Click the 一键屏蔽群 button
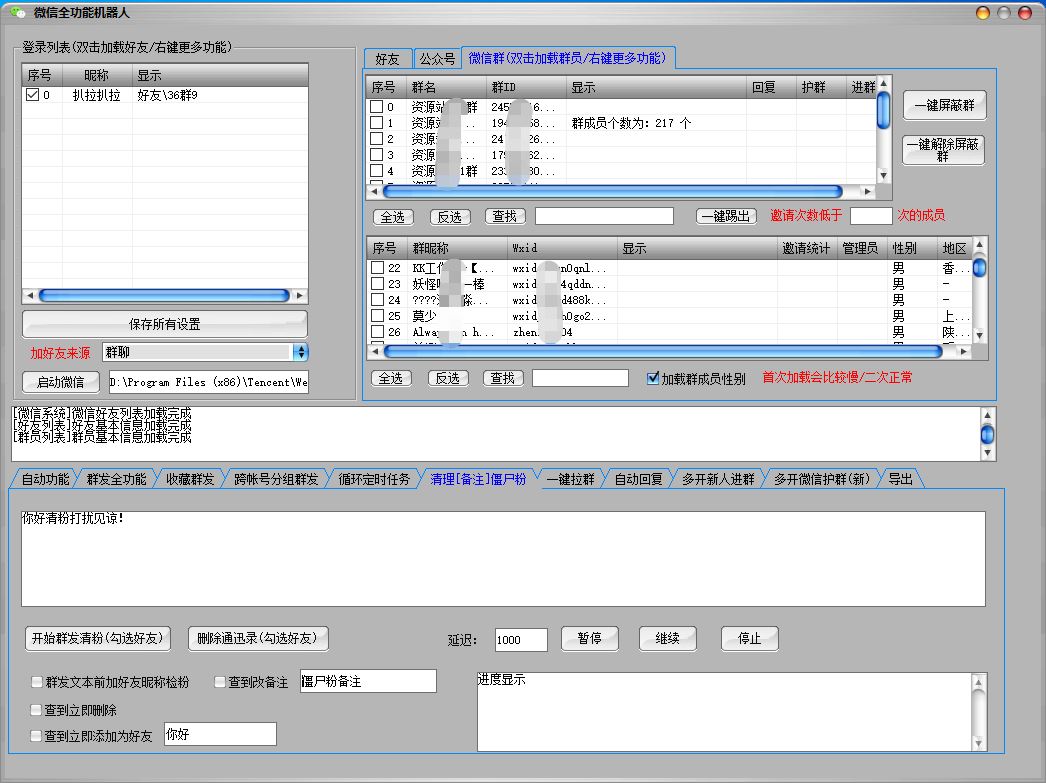The image size is (1046, 783). (x=943, y=105)
